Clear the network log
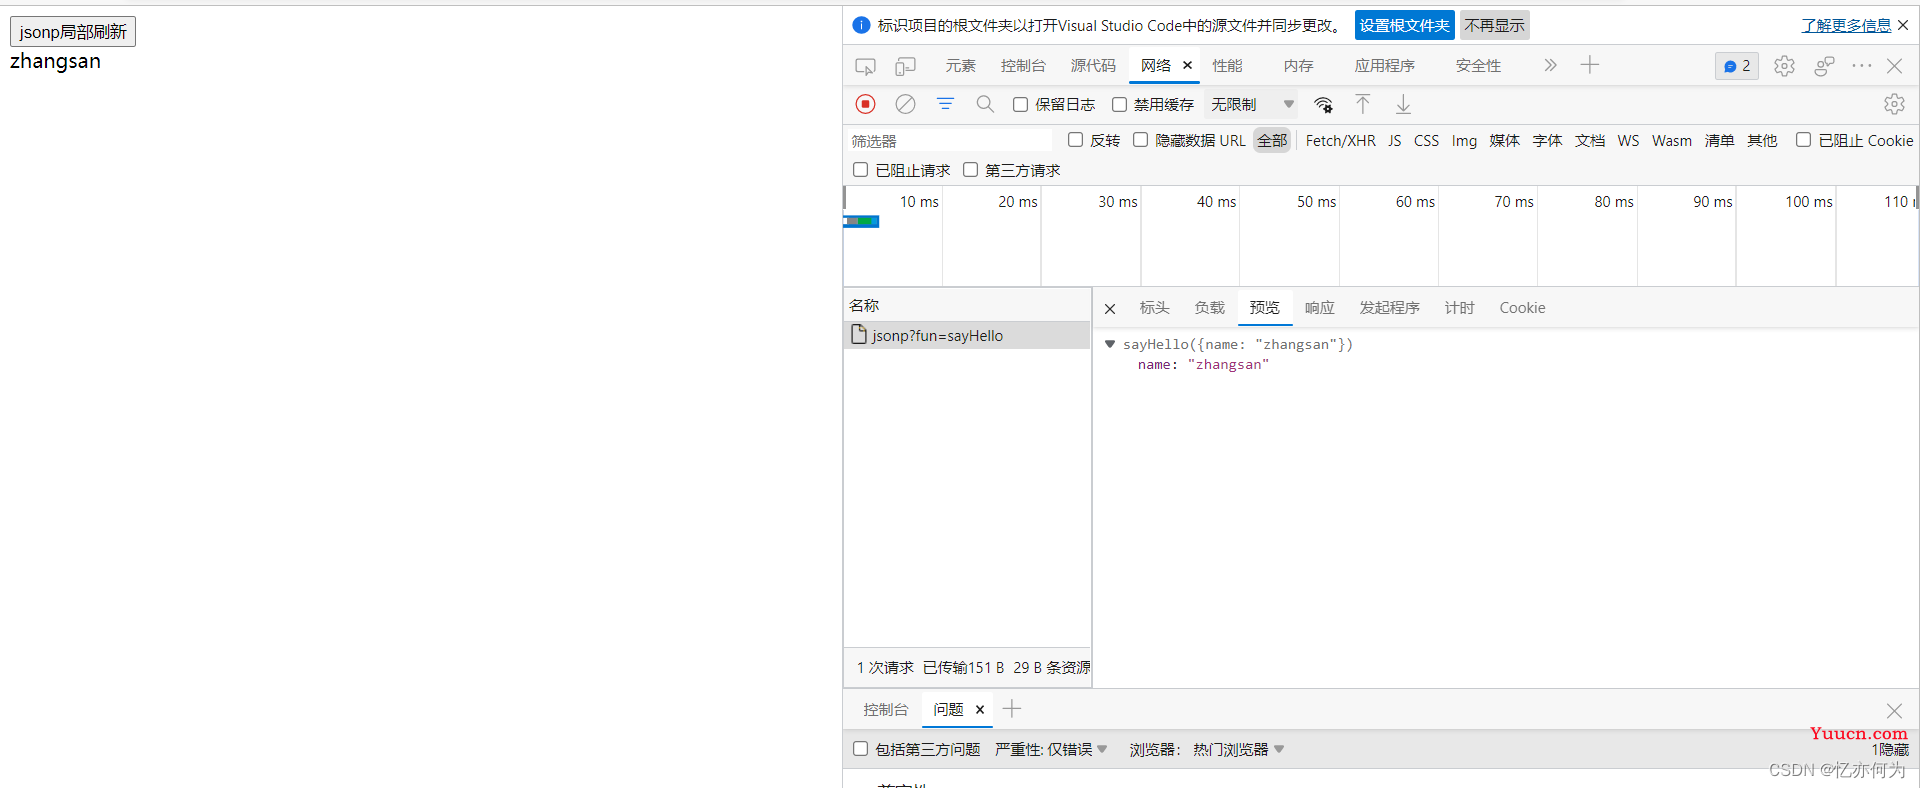The image size is (1920, 788). [x=905, y=104]
